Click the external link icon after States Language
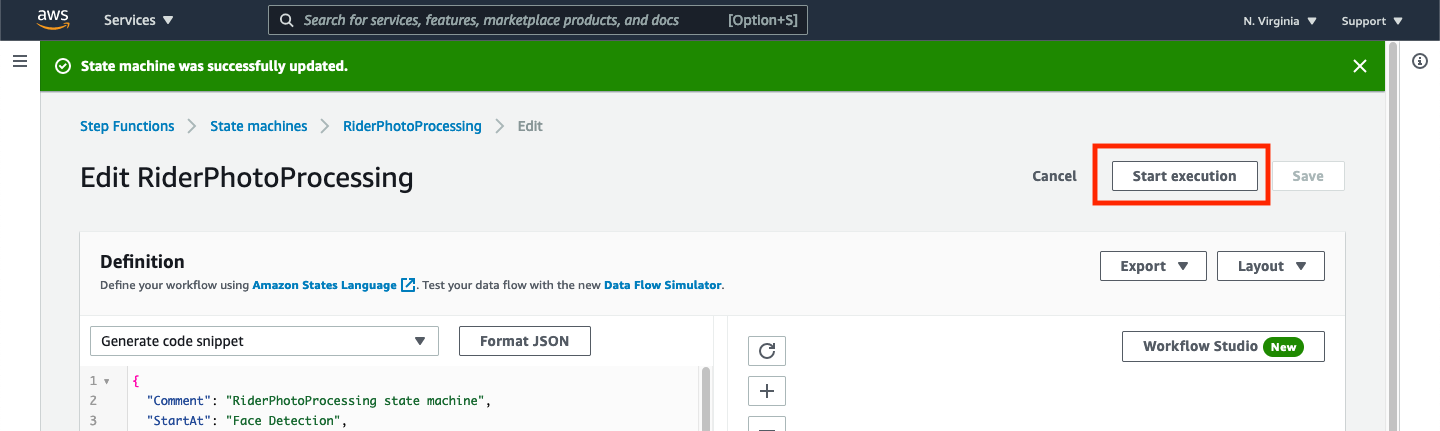1440x431 pixels. [x=408, y=285]
